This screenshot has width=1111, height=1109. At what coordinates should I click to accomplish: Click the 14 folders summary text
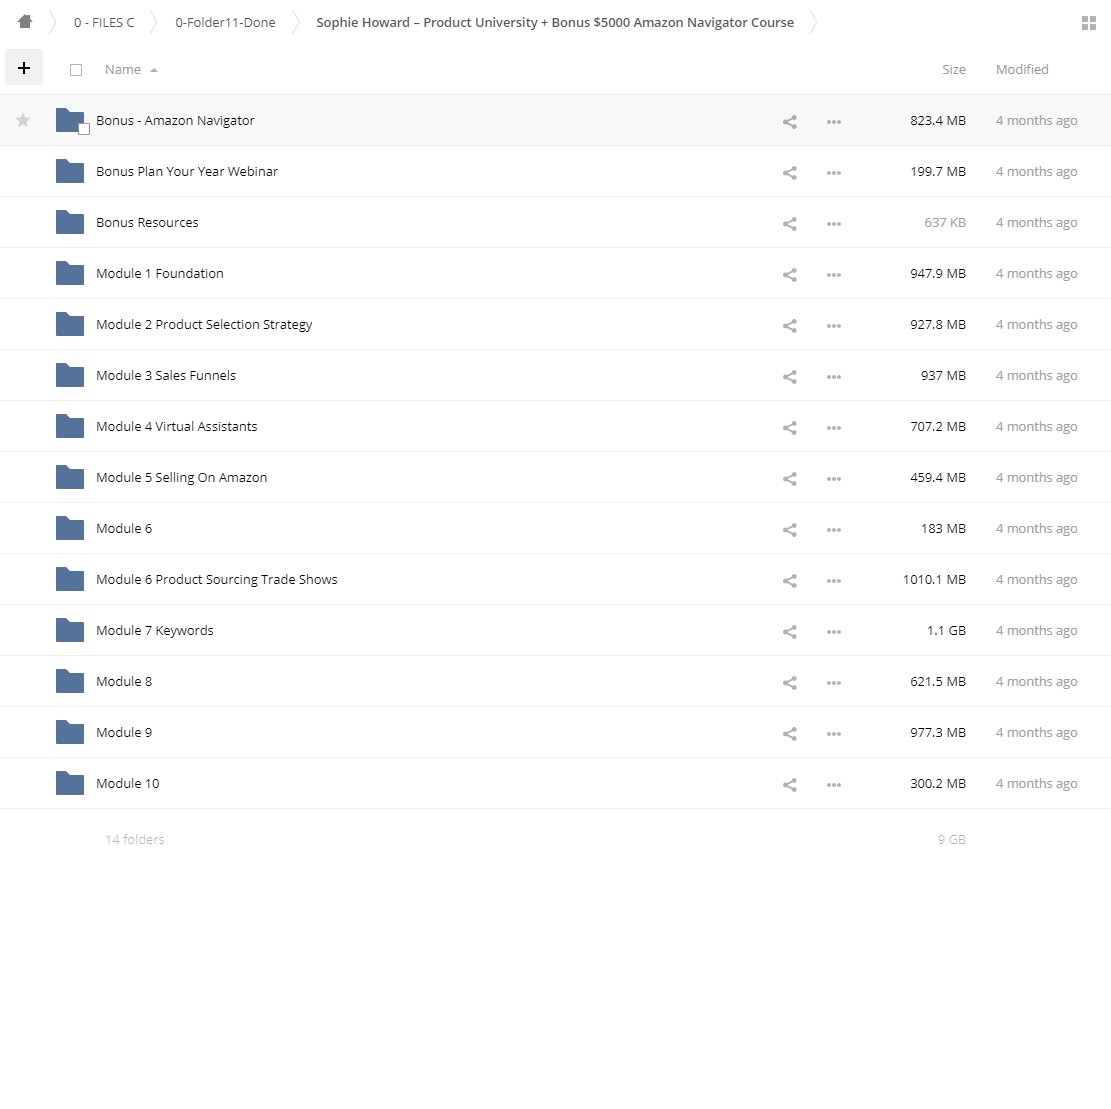coord(135,840)
